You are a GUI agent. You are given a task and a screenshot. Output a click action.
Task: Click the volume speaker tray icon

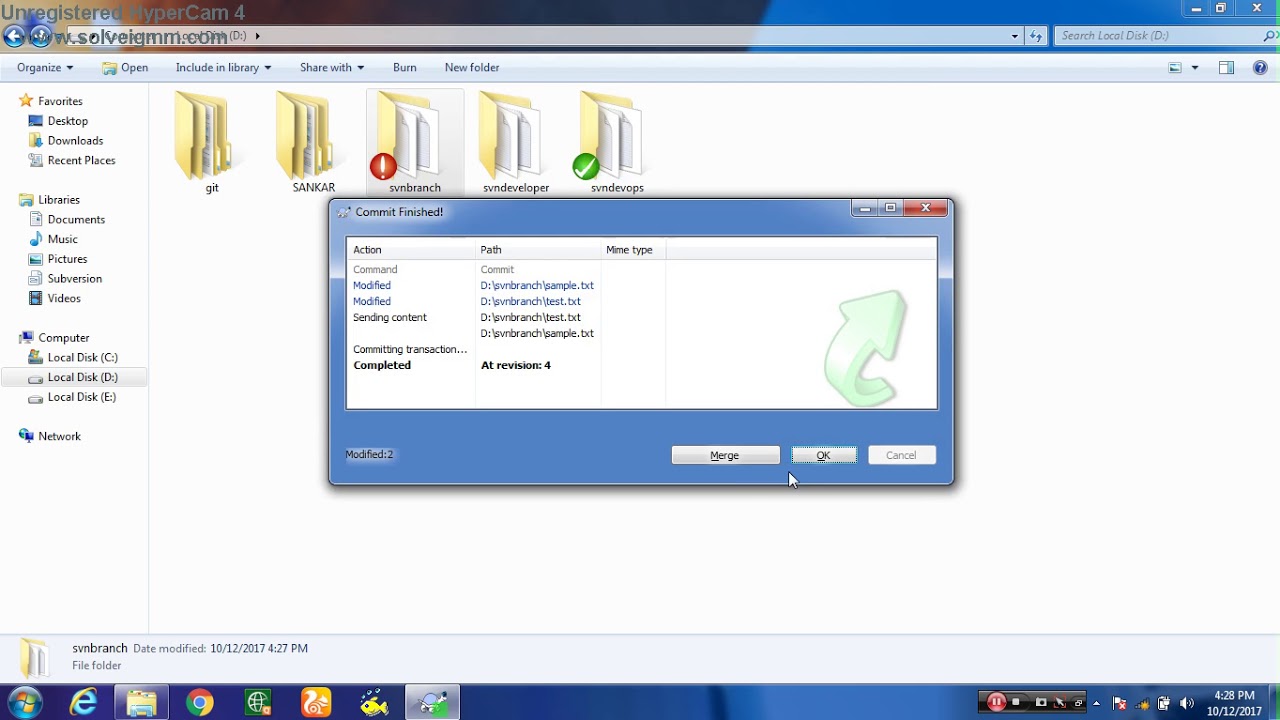pos(1187,703)
